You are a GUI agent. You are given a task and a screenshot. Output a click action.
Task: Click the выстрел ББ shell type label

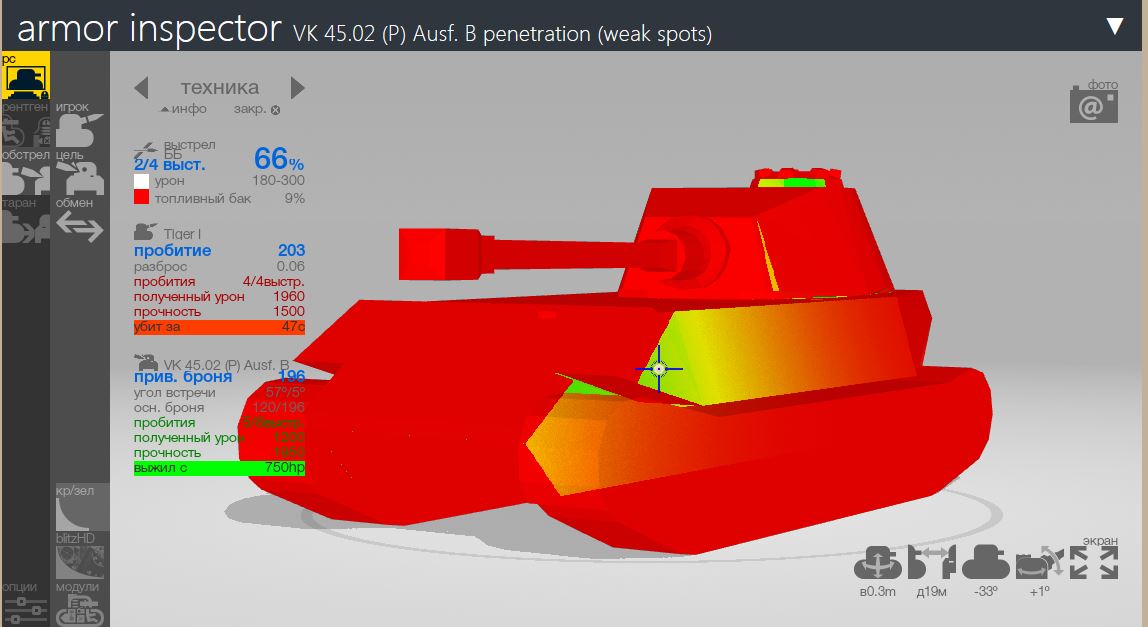(189, 149)
